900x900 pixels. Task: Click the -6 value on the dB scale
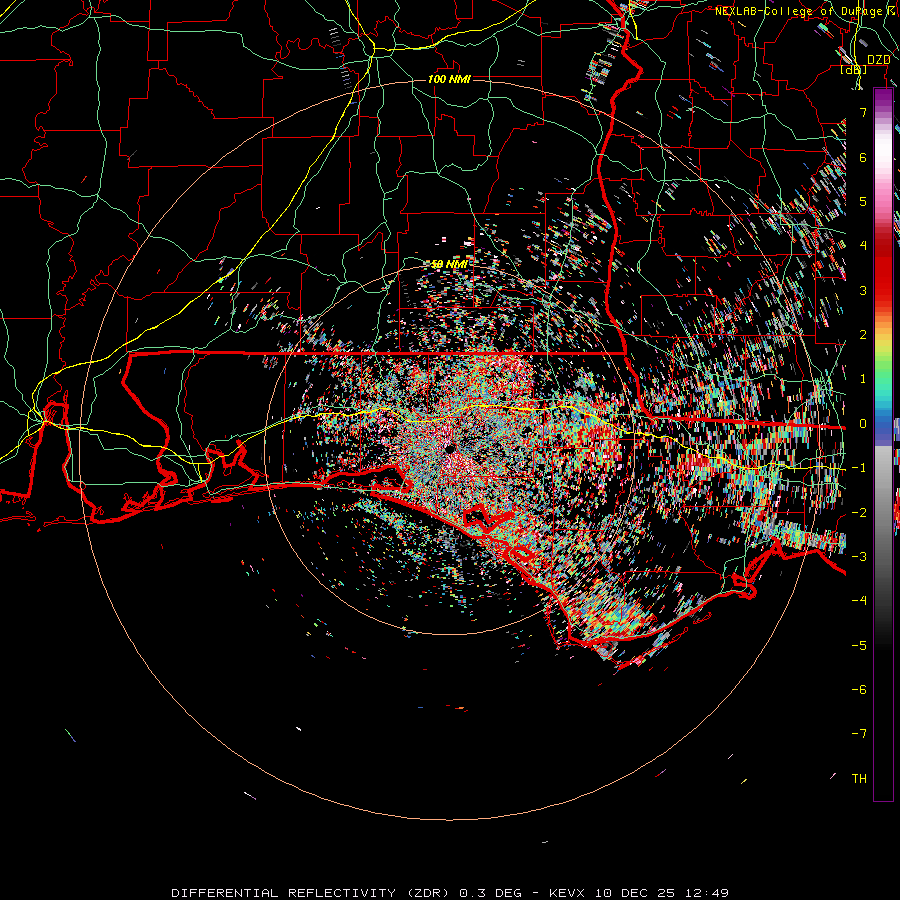859,690
